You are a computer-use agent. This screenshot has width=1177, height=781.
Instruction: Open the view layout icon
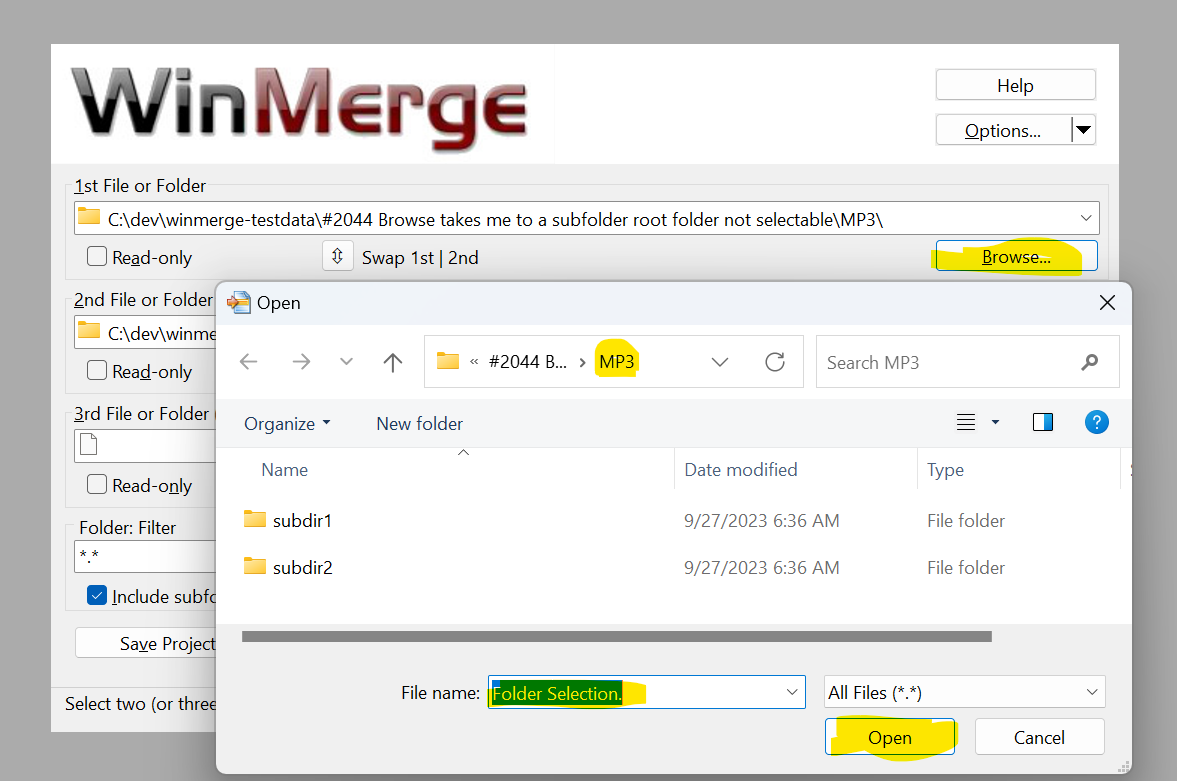966,423
